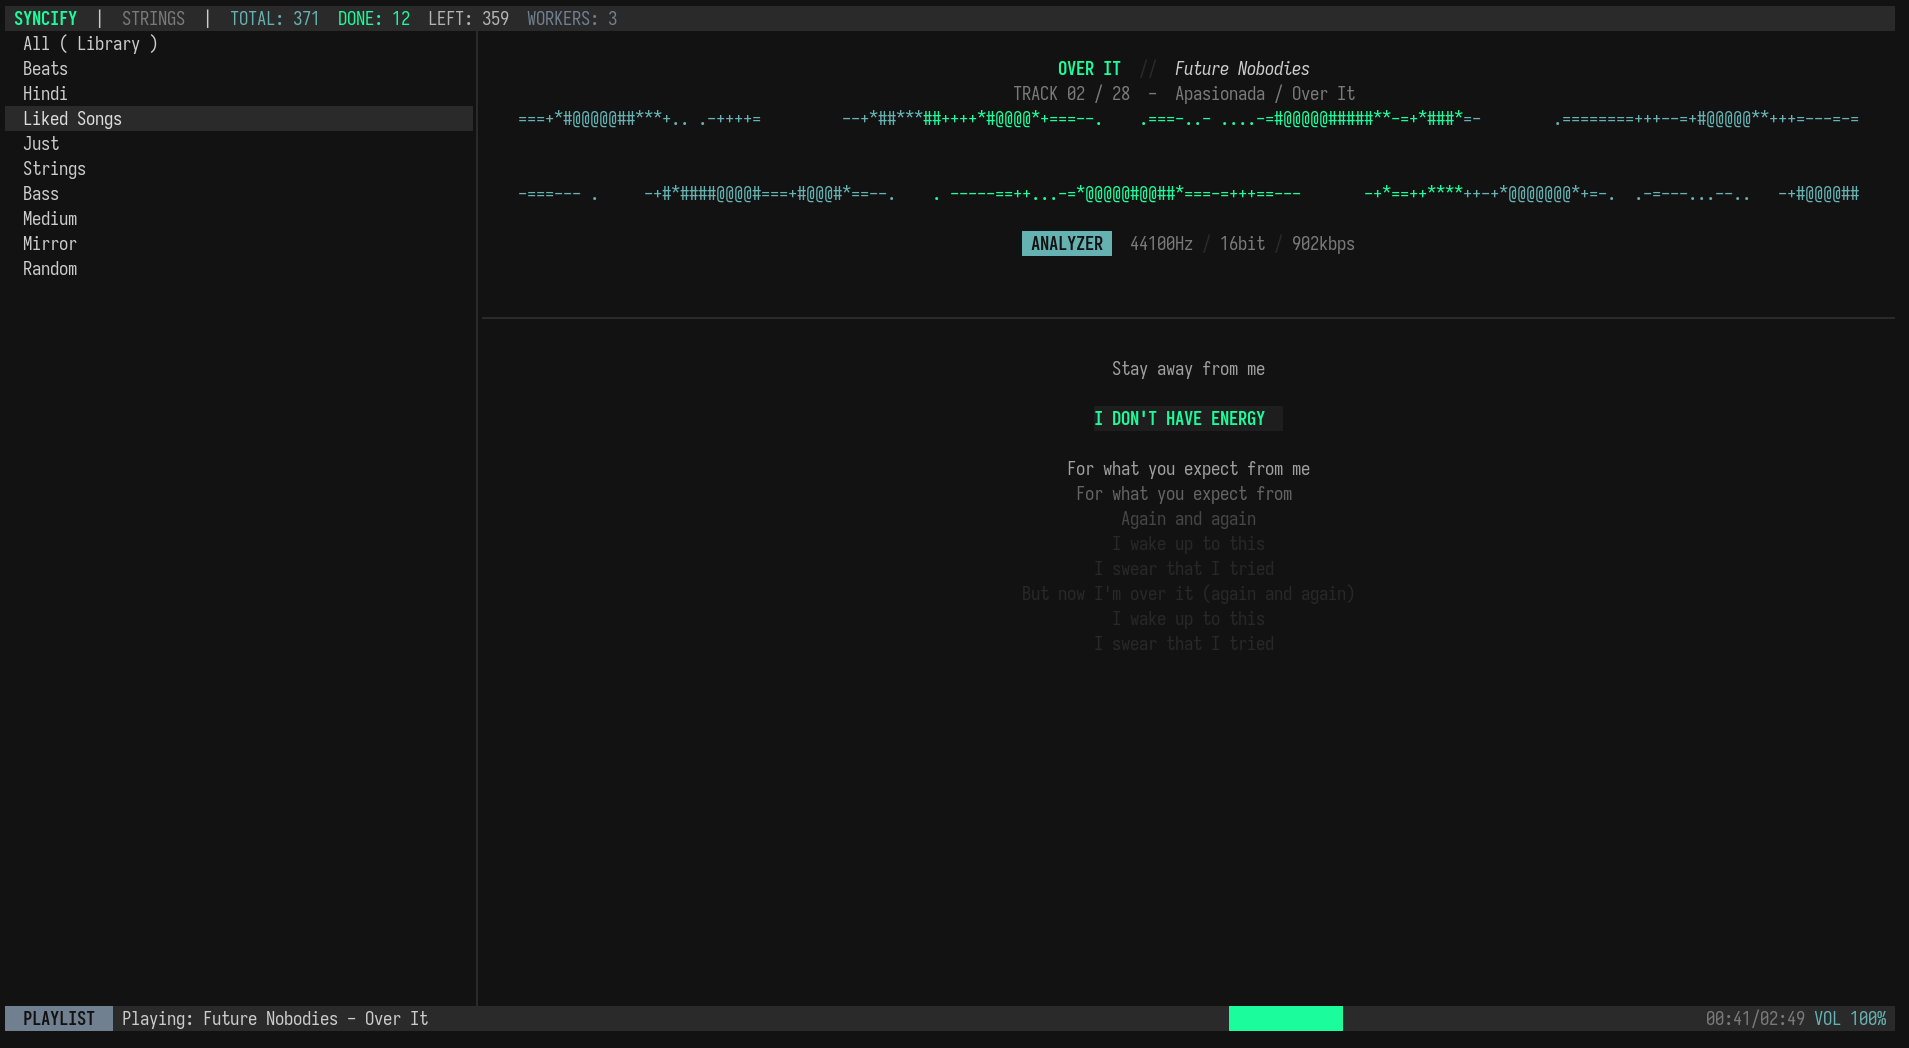The width and height of the screenshot is (1909, 1048).
Task: Open the Strings playlist in the sidebar list
Action: click(239, 169)
